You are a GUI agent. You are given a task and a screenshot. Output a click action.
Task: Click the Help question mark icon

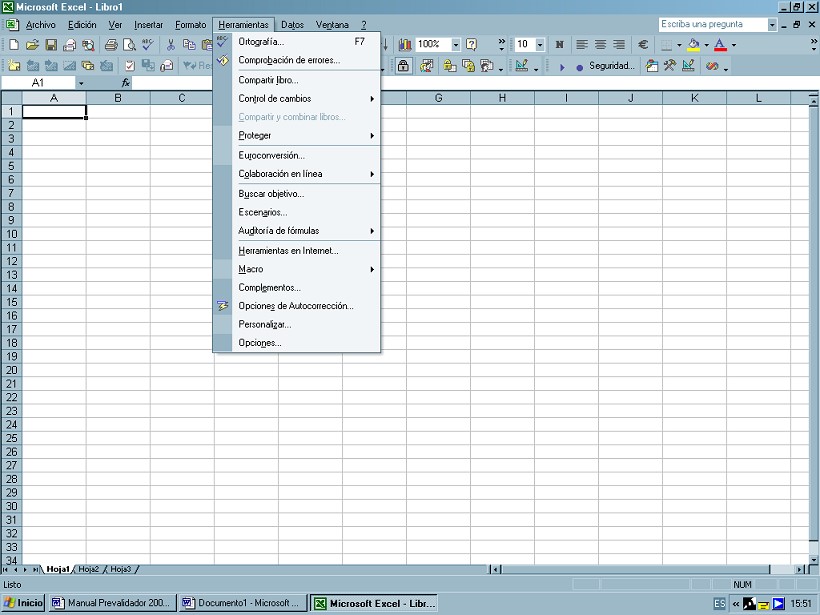point(471,45)
